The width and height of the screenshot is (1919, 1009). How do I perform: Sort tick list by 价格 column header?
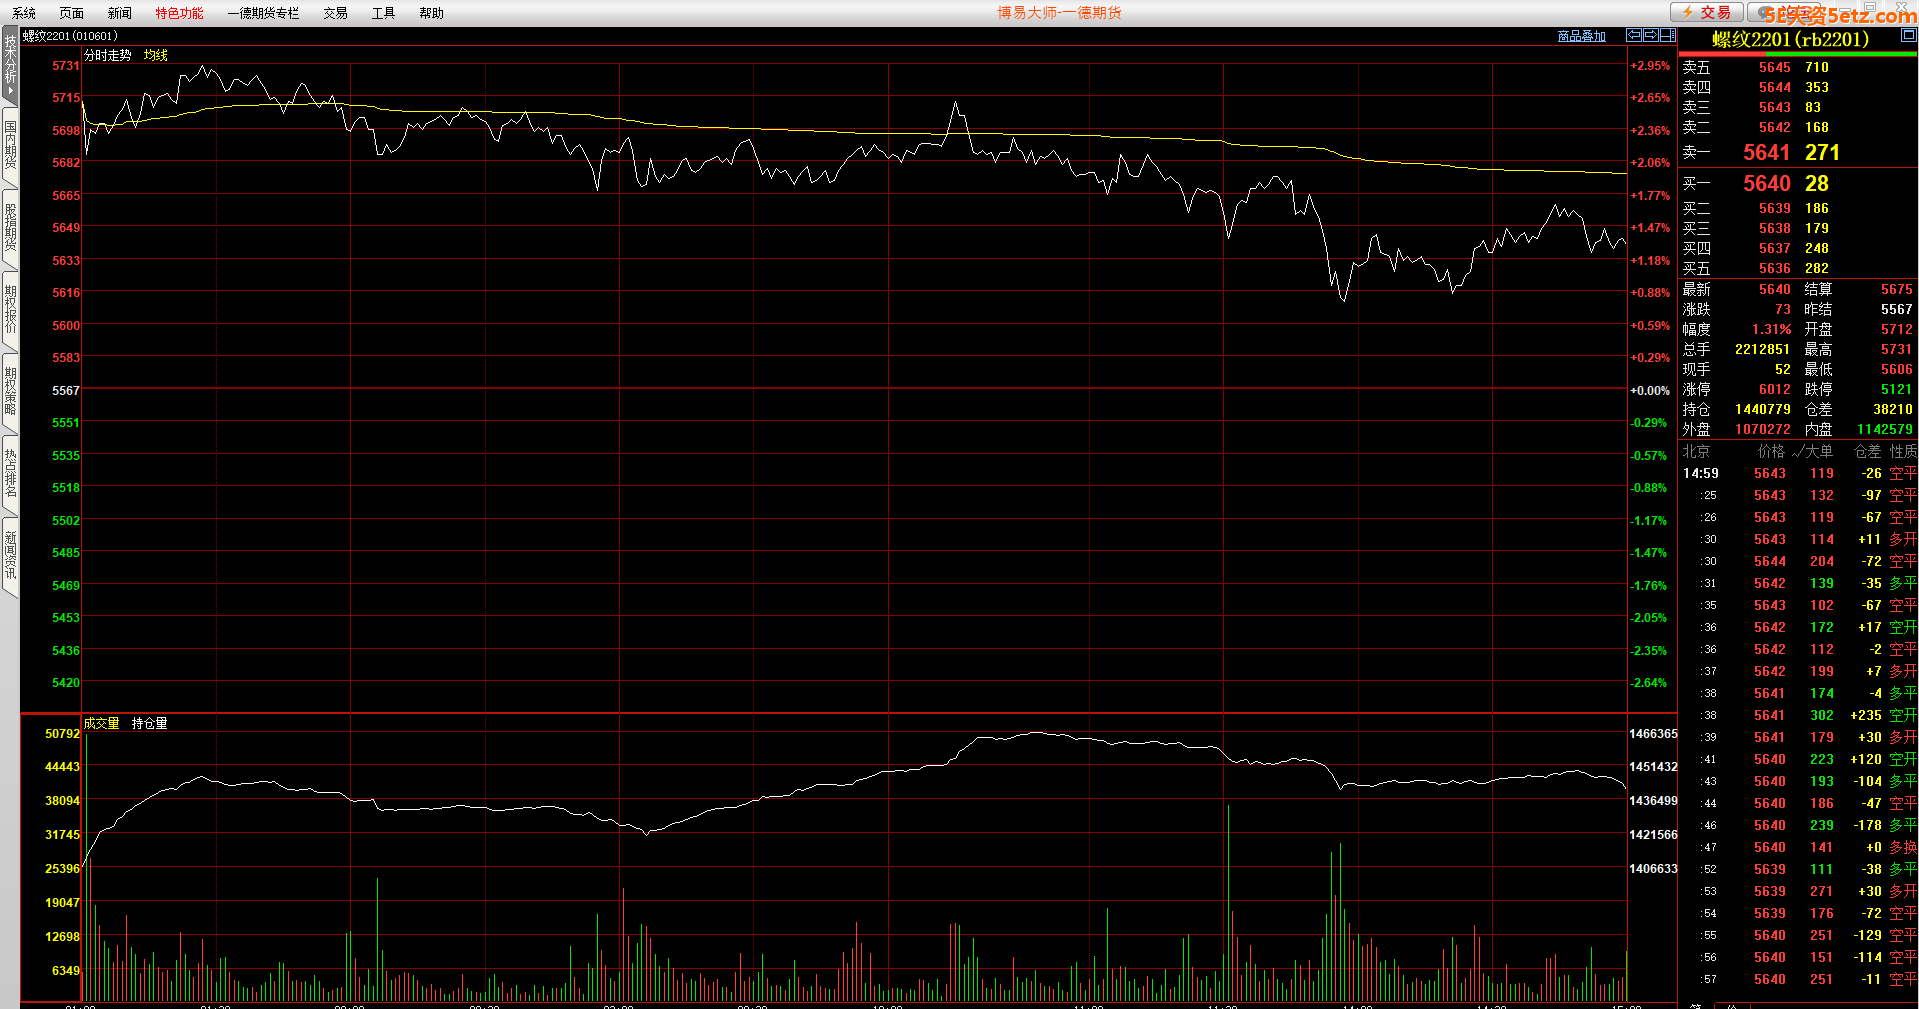coord(1770,451)
